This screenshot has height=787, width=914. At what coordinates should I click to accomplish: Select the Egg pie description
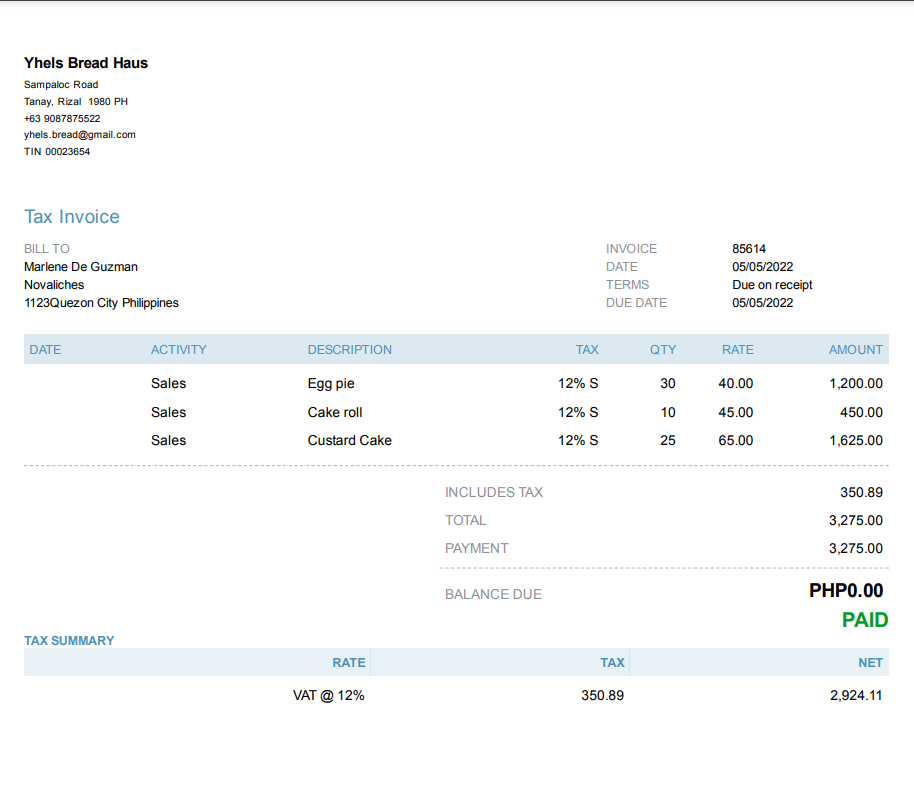(331, 384)
